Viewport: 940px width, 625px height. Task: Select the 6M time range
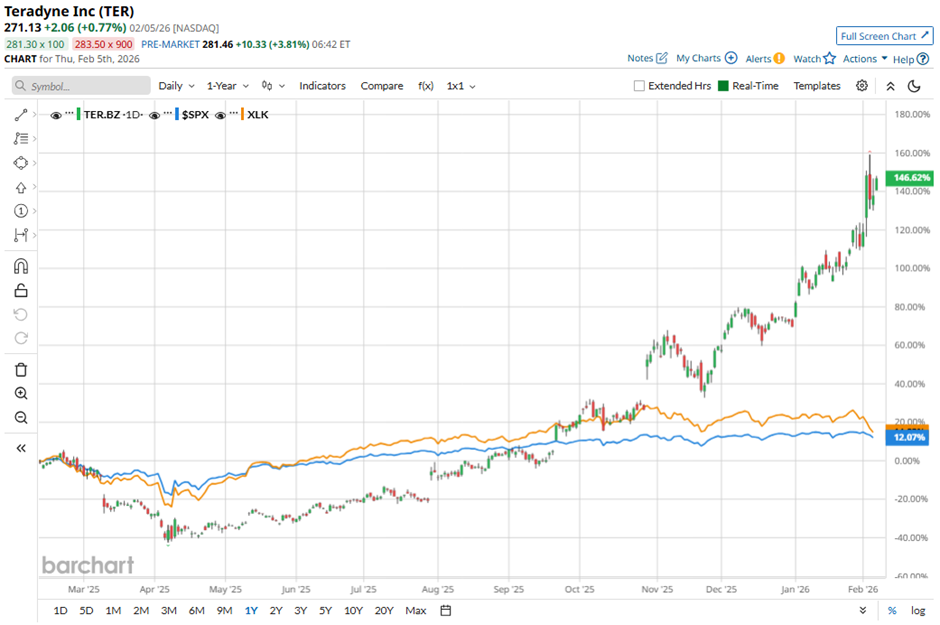click(196, 610)
